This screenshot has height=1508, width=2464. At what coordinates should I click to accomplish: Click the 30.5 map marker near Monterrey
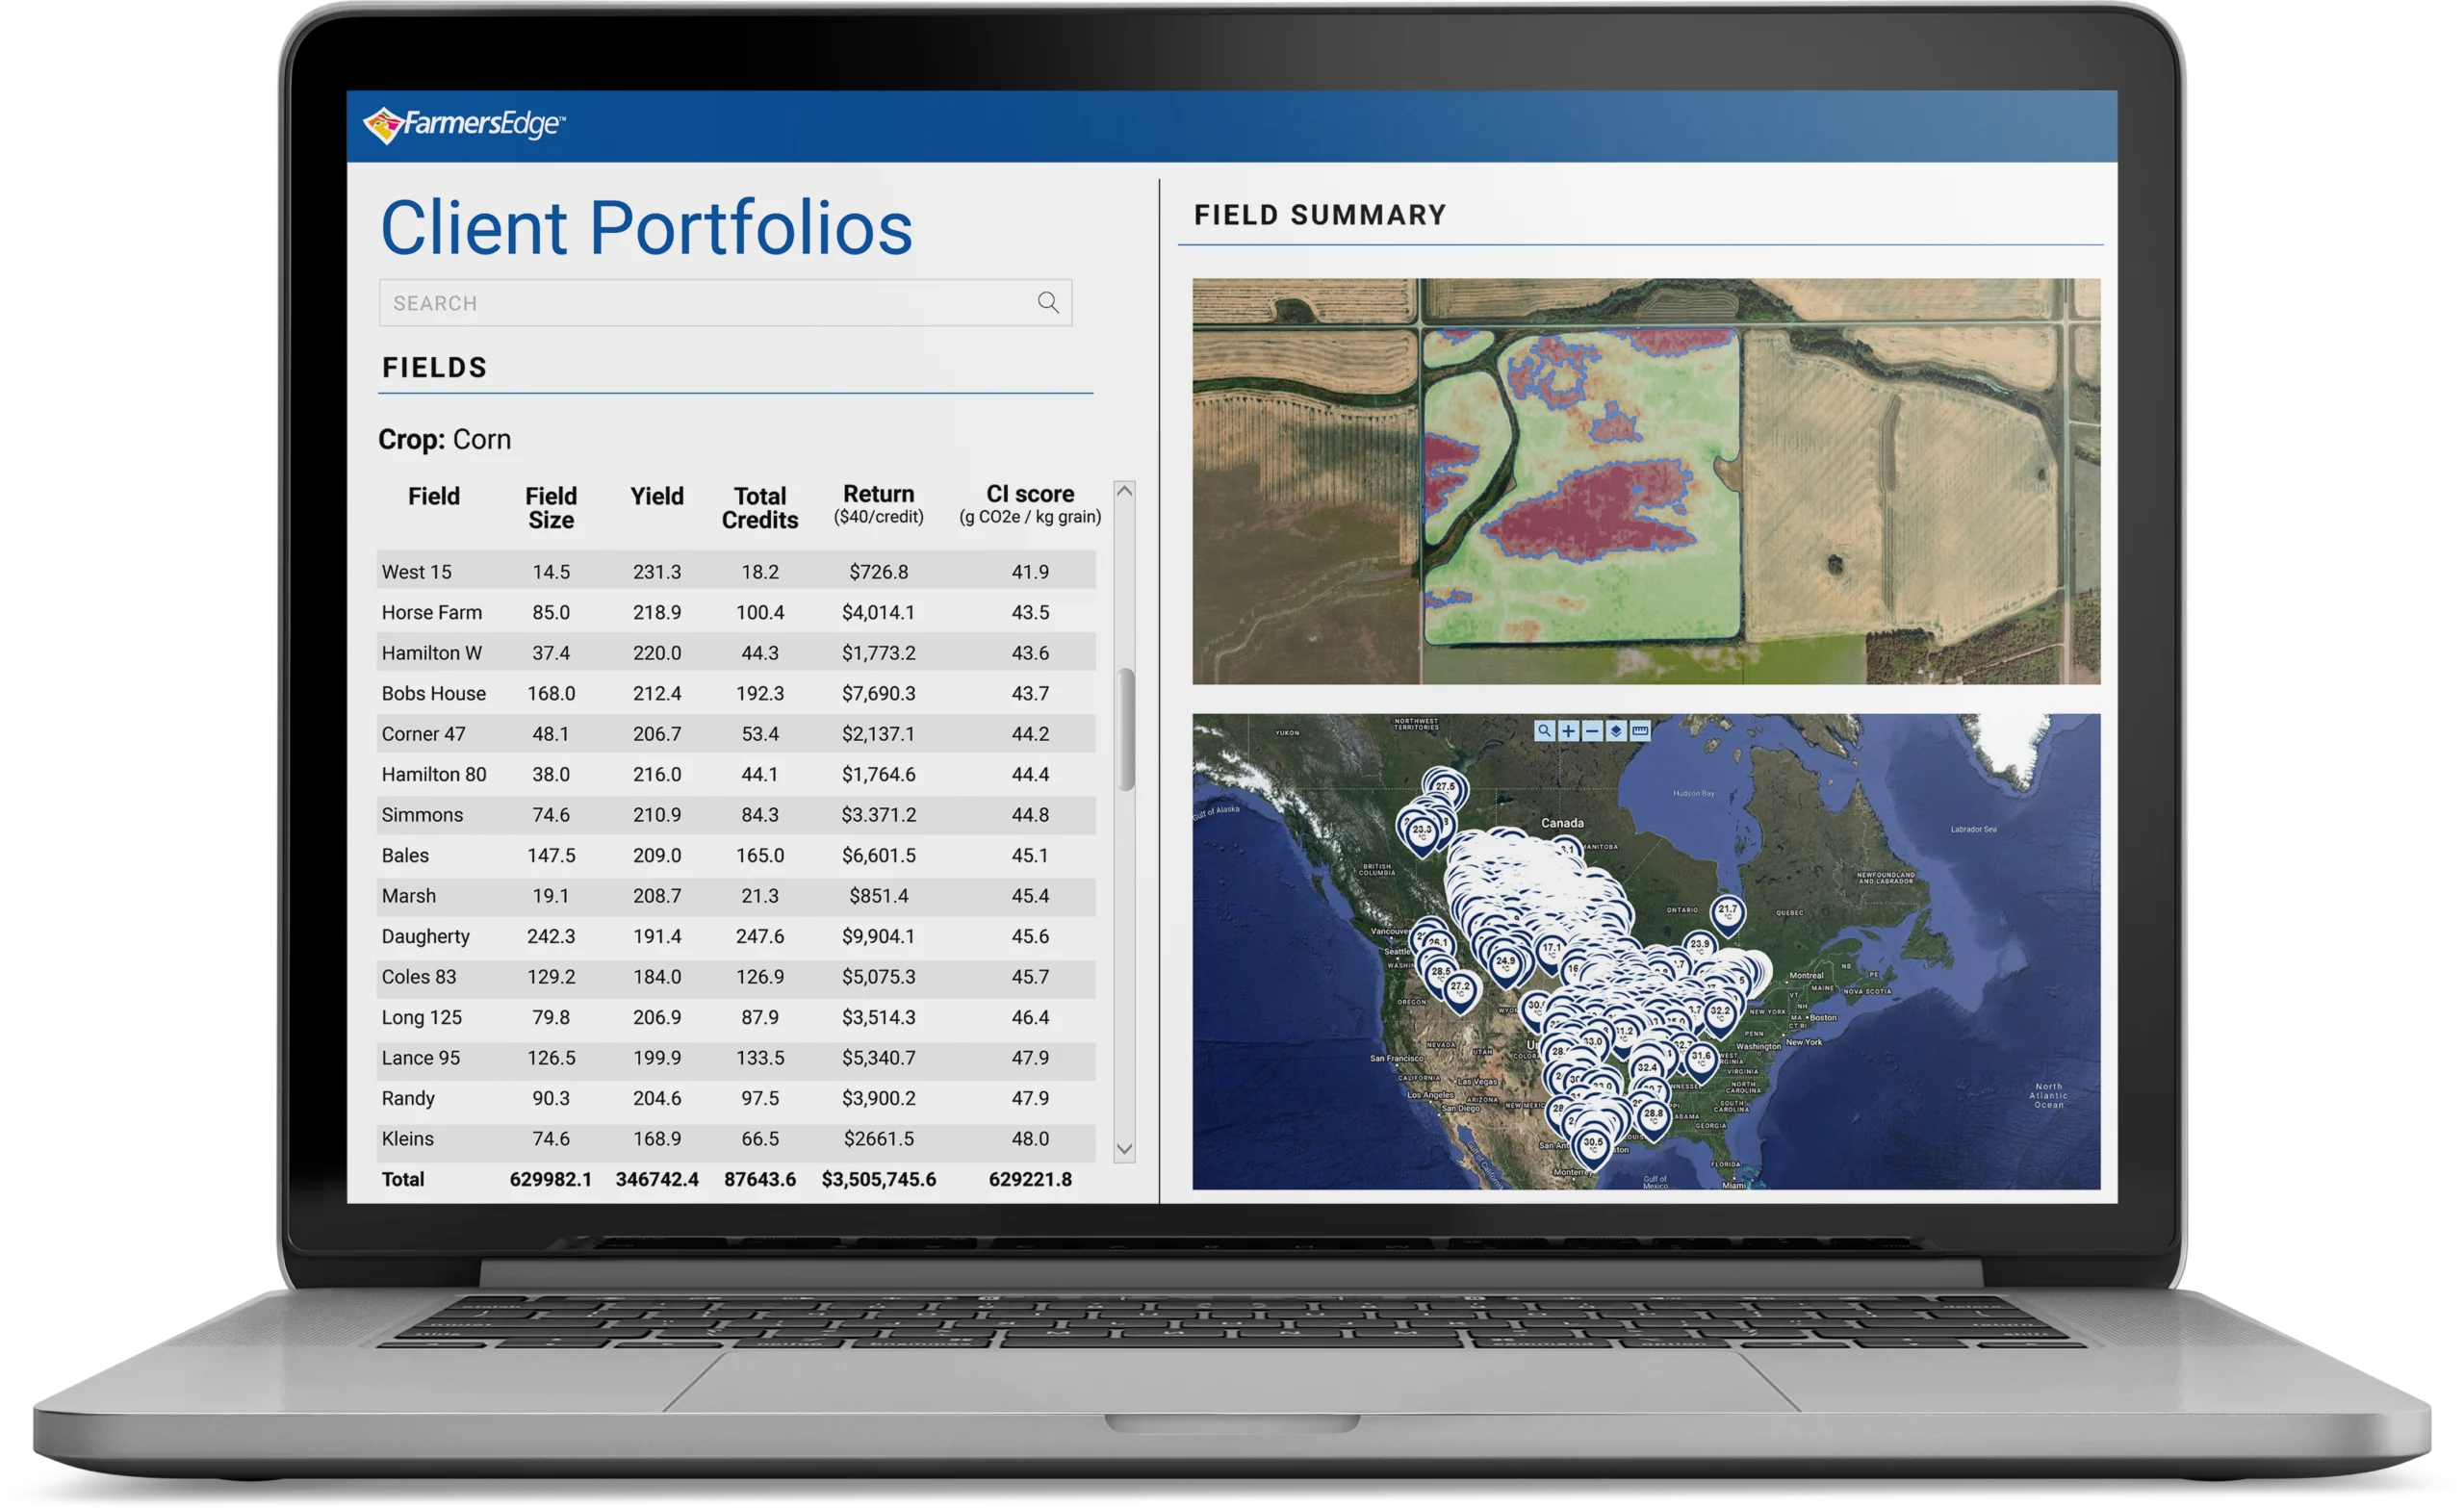pos(1593,1144)
